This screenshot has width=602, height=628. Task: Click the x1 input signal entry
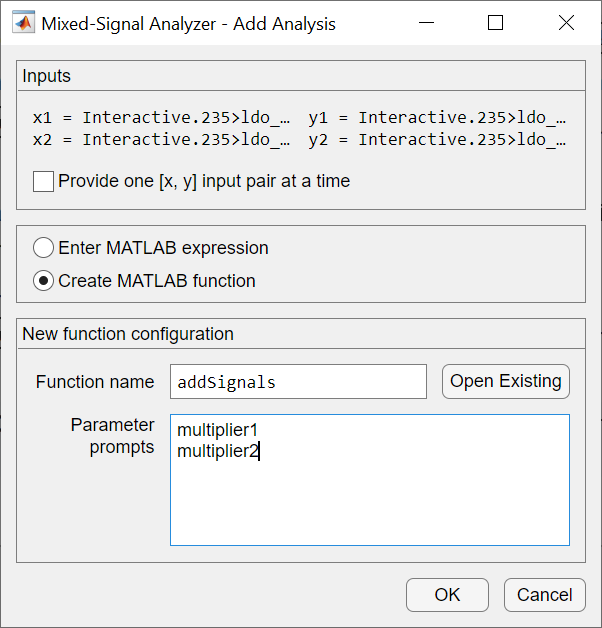tap(162, 117)
